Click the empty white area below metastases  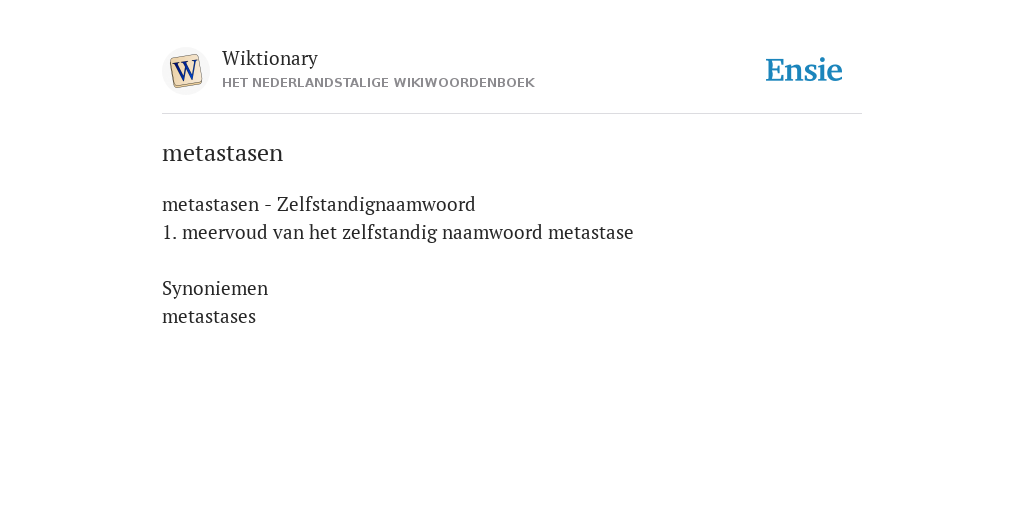(512, 418)
